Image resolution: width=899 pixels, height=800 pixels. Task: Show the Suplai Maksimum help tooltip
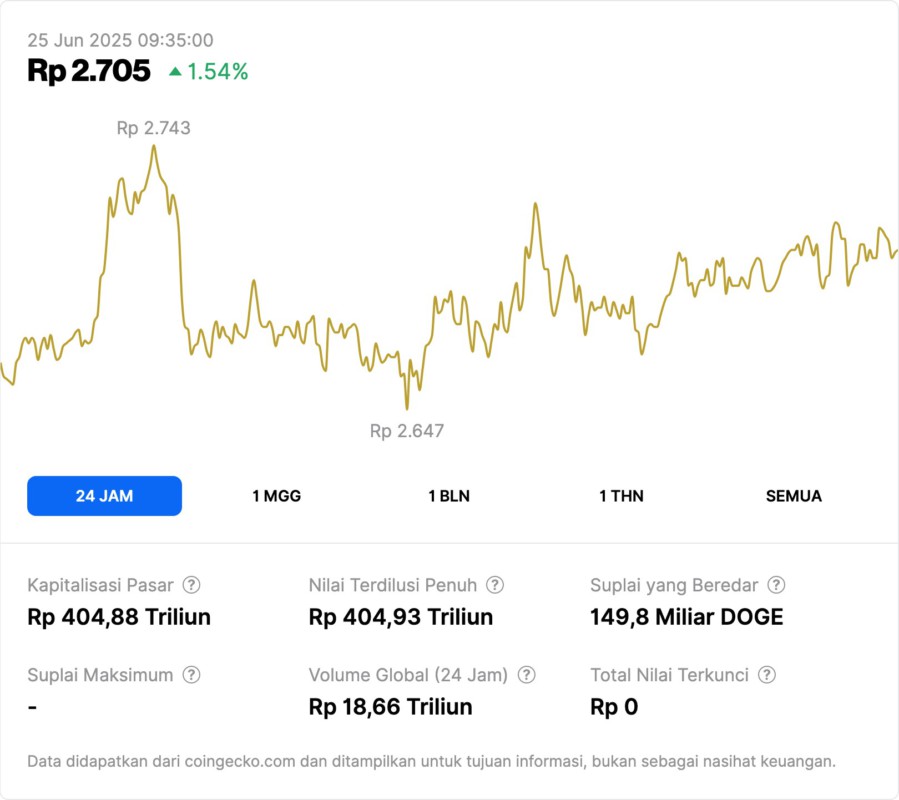[191, 675]
